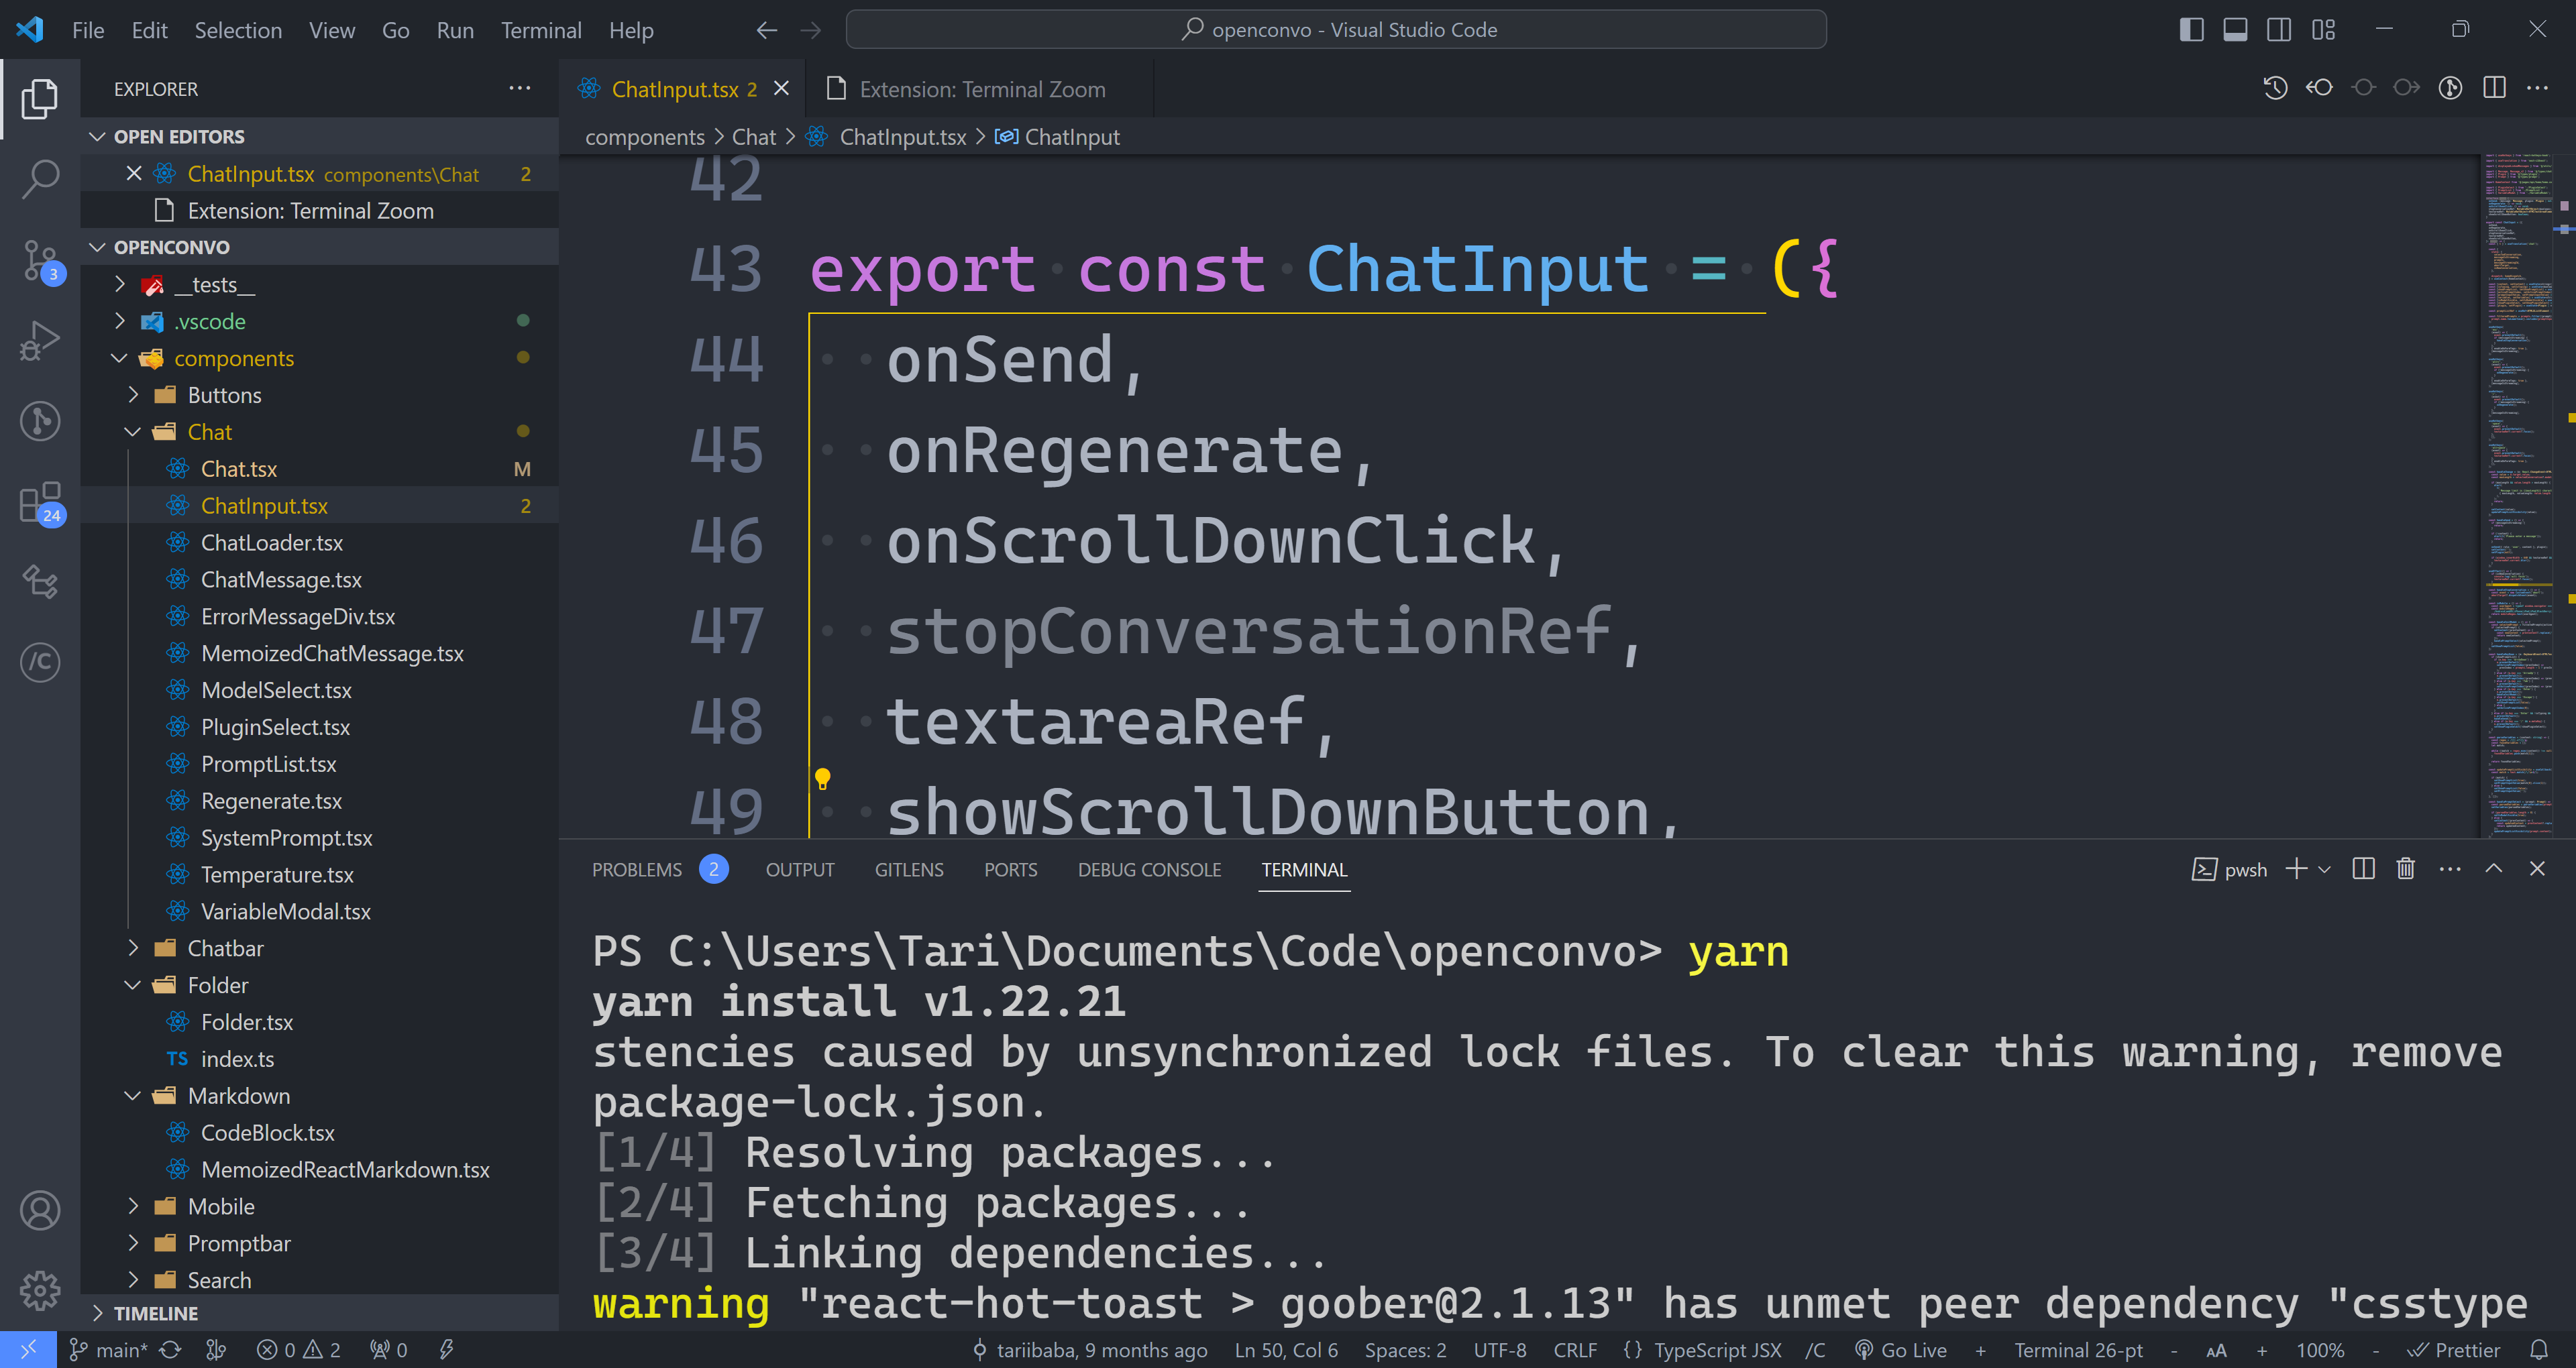The height and width of the screenshot is (1368, 2576).
Task: Split the editor to the right
Action: 2494,88
